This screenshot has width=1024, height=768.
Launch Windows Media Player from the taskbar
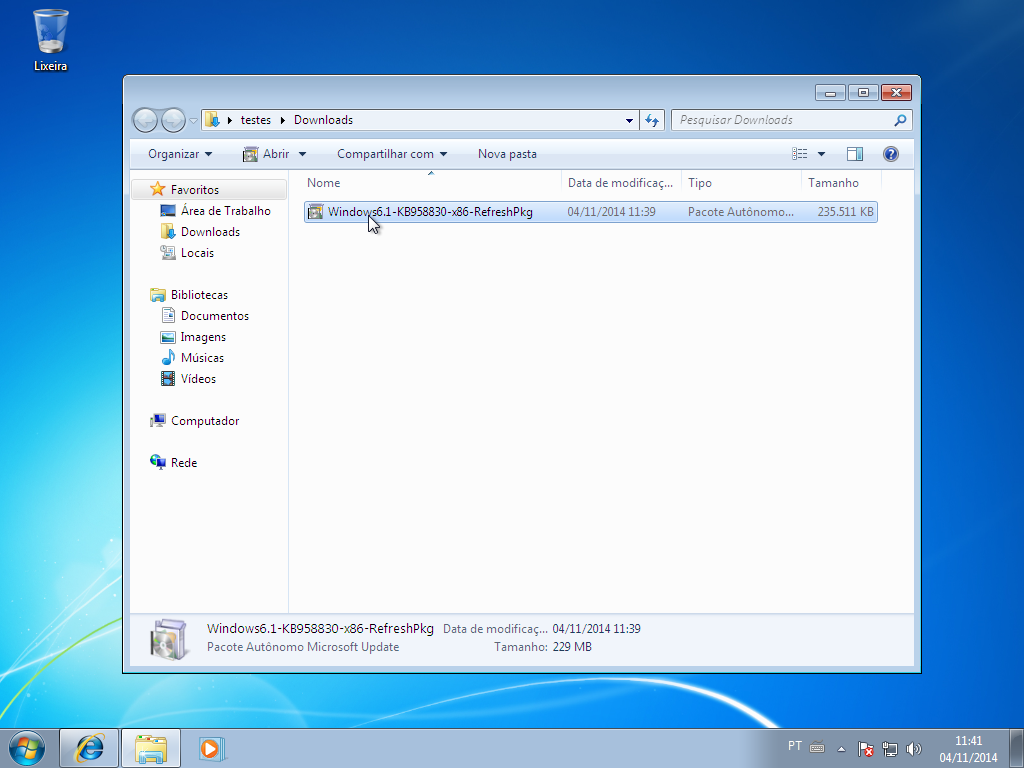click(211, 747)
